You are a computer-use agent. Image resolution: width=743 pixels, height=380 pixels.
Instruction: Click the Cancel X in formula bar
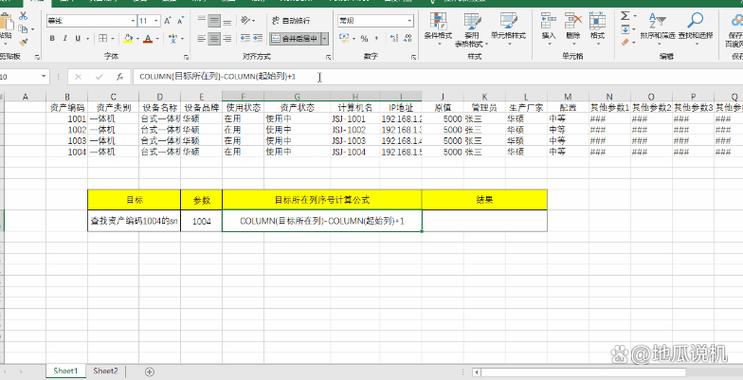click(x=79, y=77)
